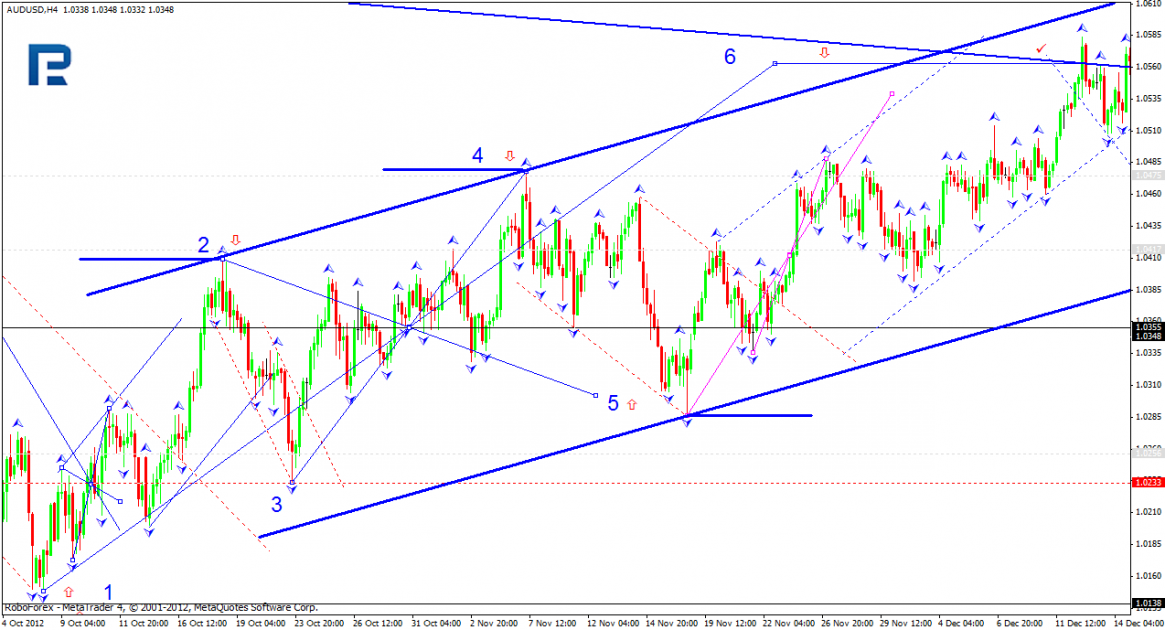Click the red down arrow beside wave label 4

coord(510,156)
